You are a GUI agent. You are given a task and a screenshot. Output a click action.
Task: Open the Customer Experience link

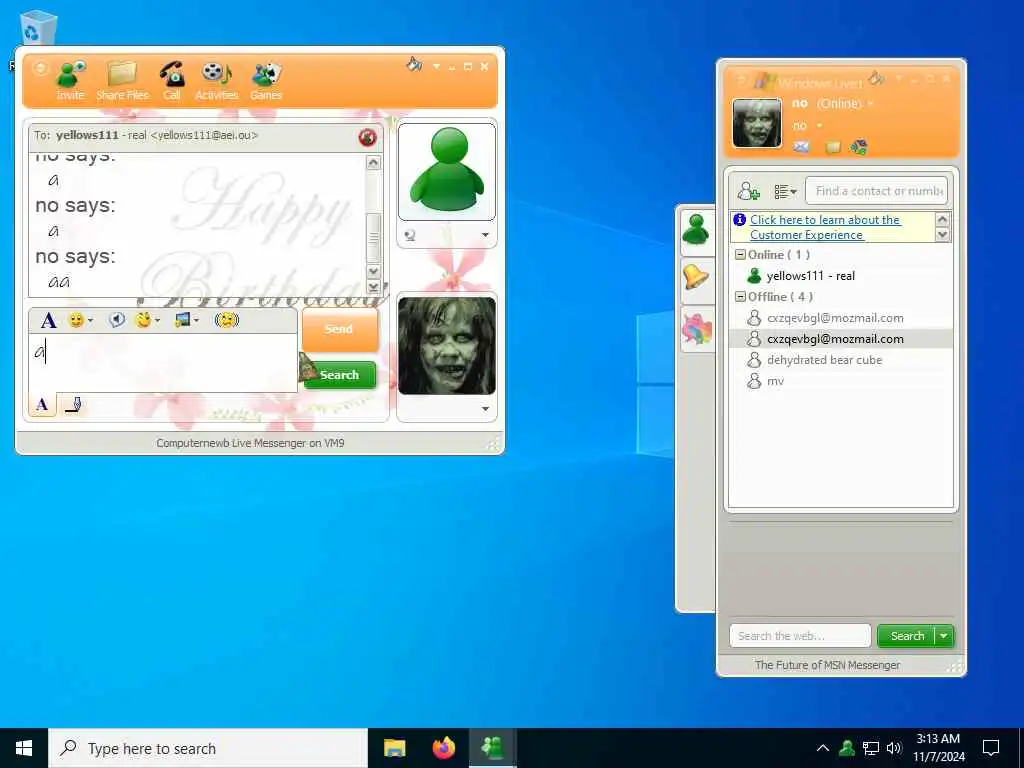click(825, 227)
